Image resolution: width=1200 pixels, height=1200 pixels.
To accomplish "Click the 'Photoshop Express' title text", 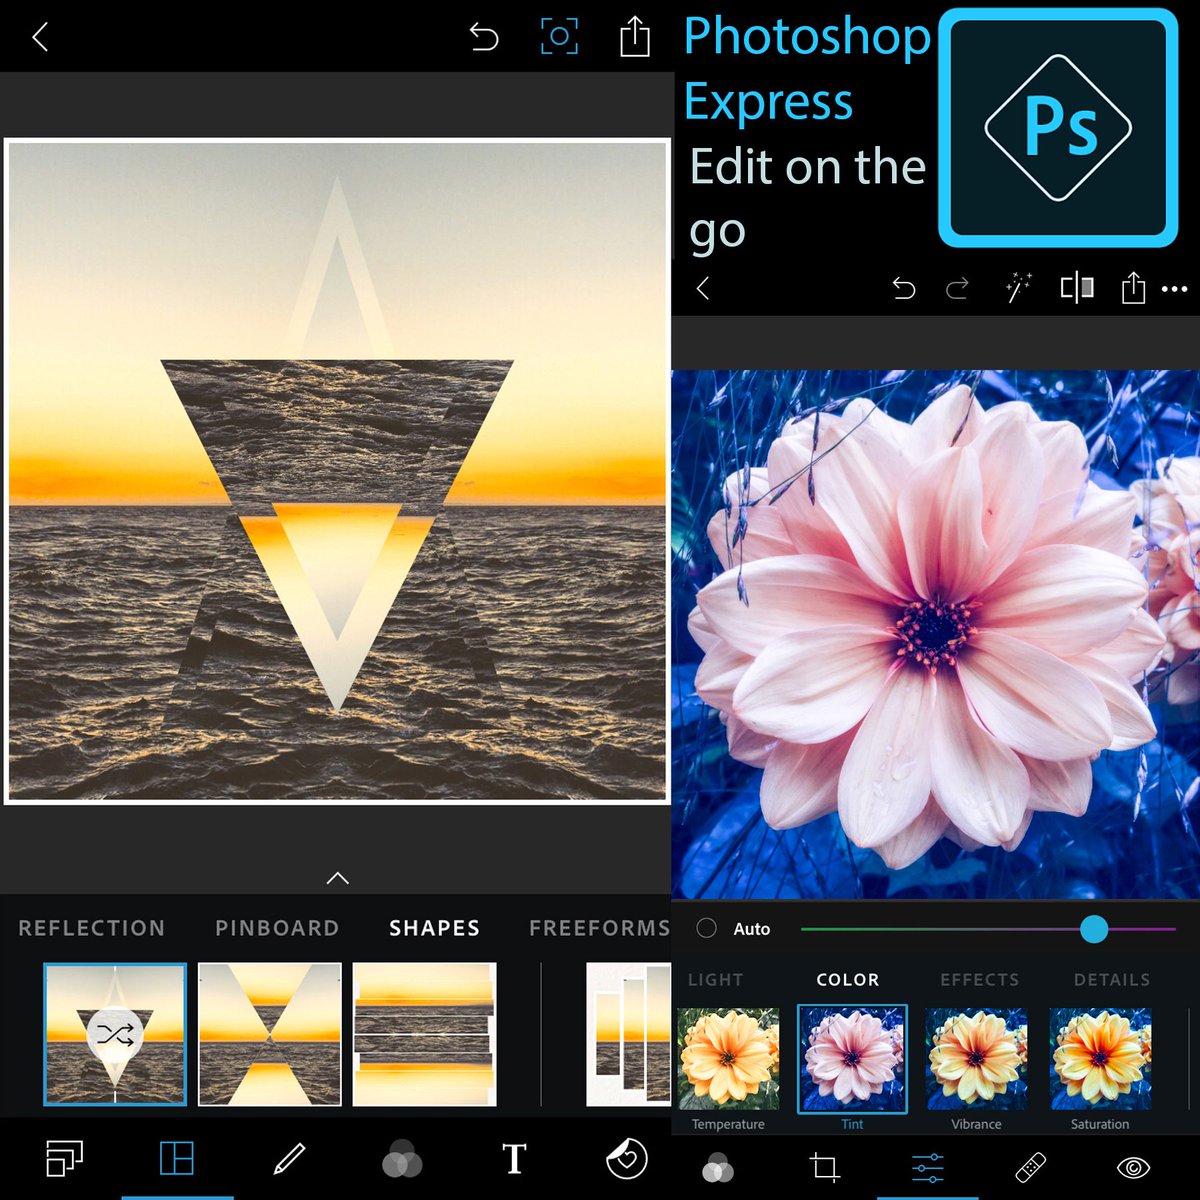I will pyautogui.click(x=808, y=68).
